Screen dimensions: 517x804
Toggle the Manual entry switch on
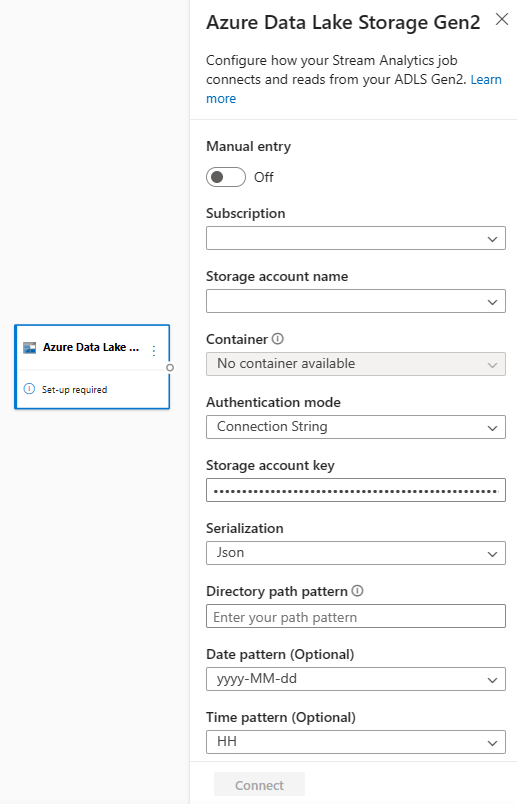click(x=226, y=177)
